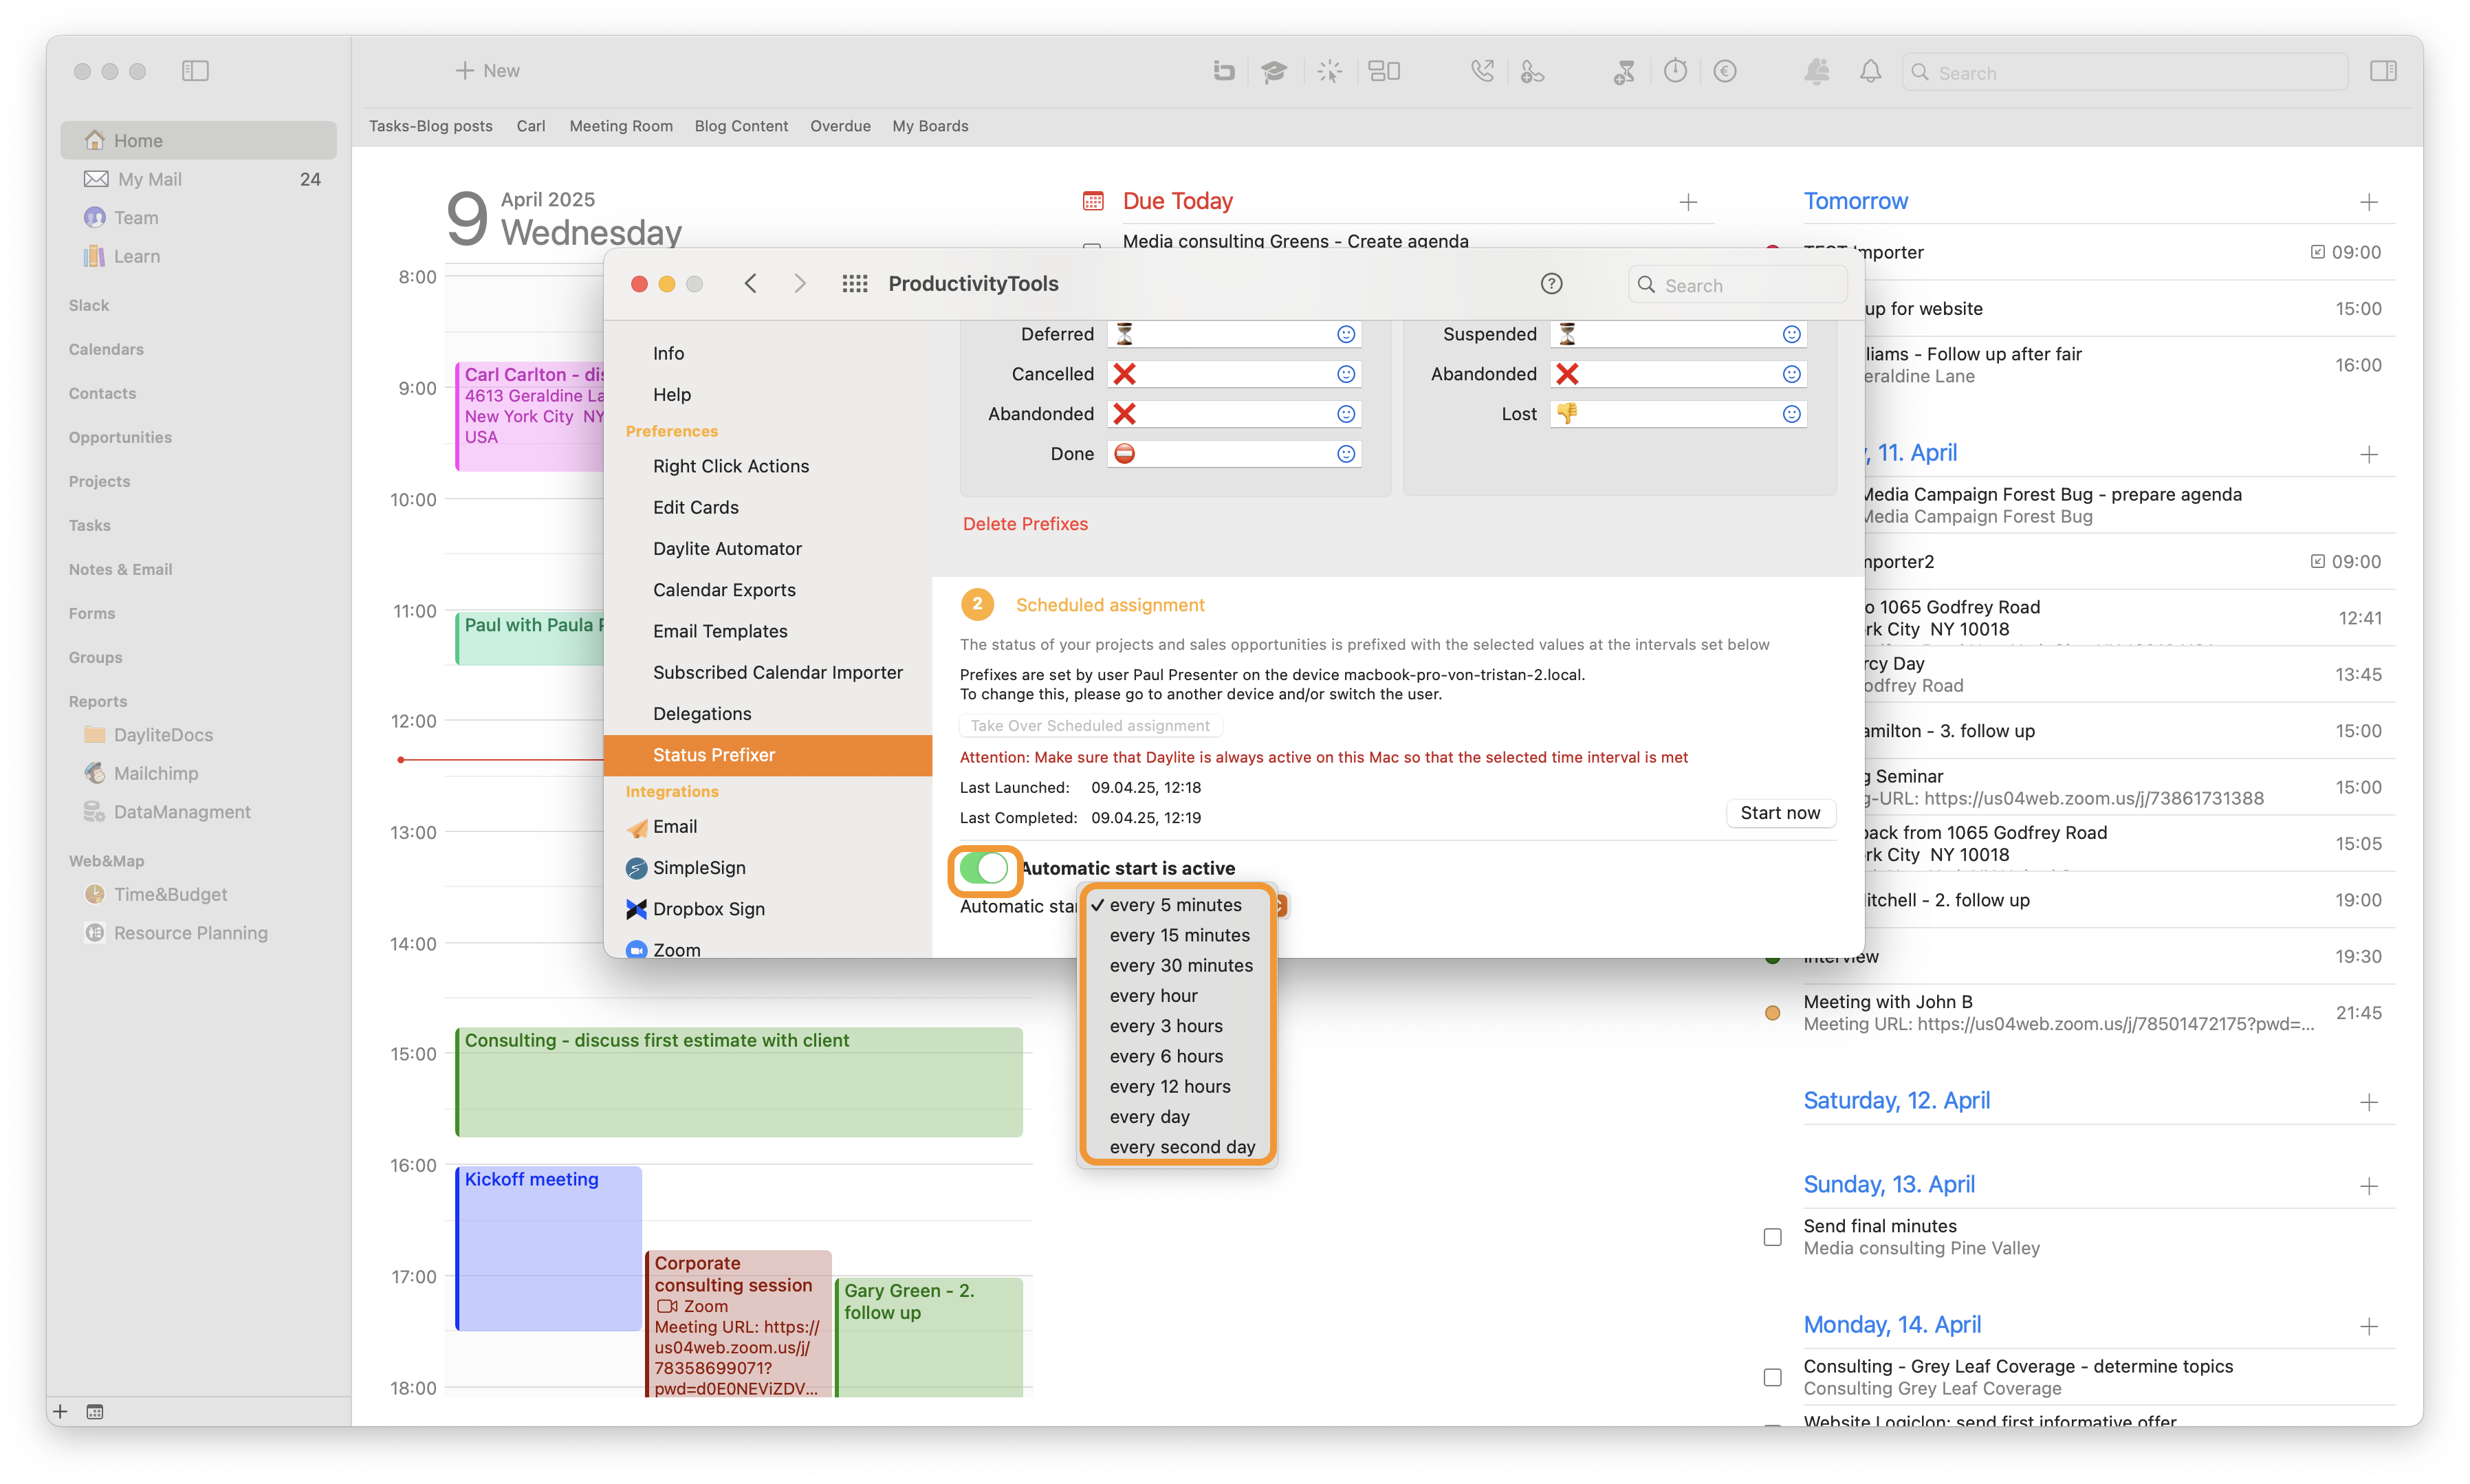Open Meeting with John B entry

pyautogui.click(x=2080, y=1013)
